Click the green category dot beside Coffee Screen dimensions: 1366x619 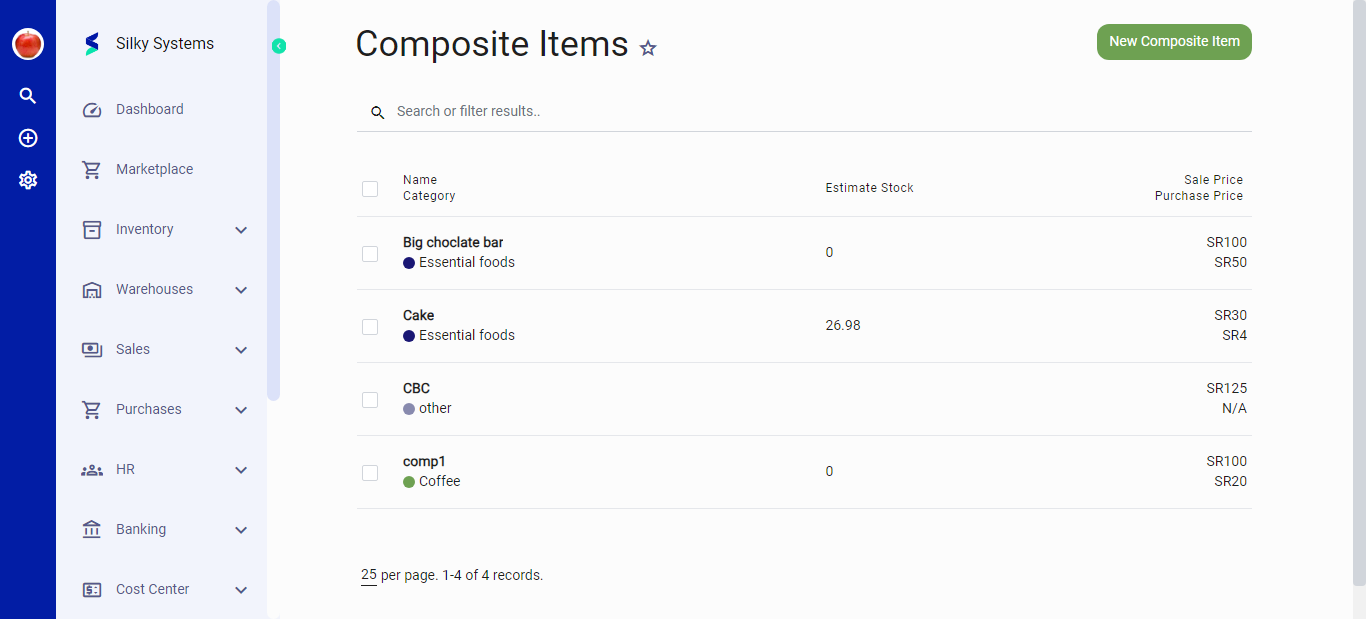click(x=410, y=481)
